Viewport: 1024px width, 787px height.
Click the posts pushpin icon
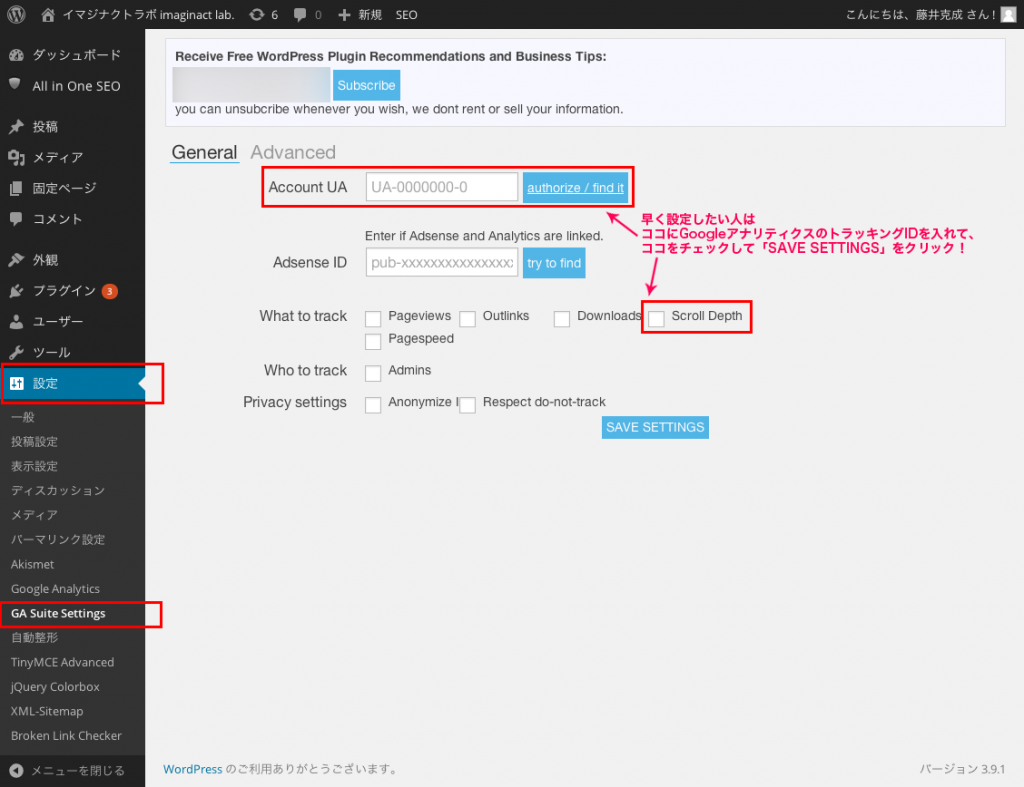click(16, 126)
